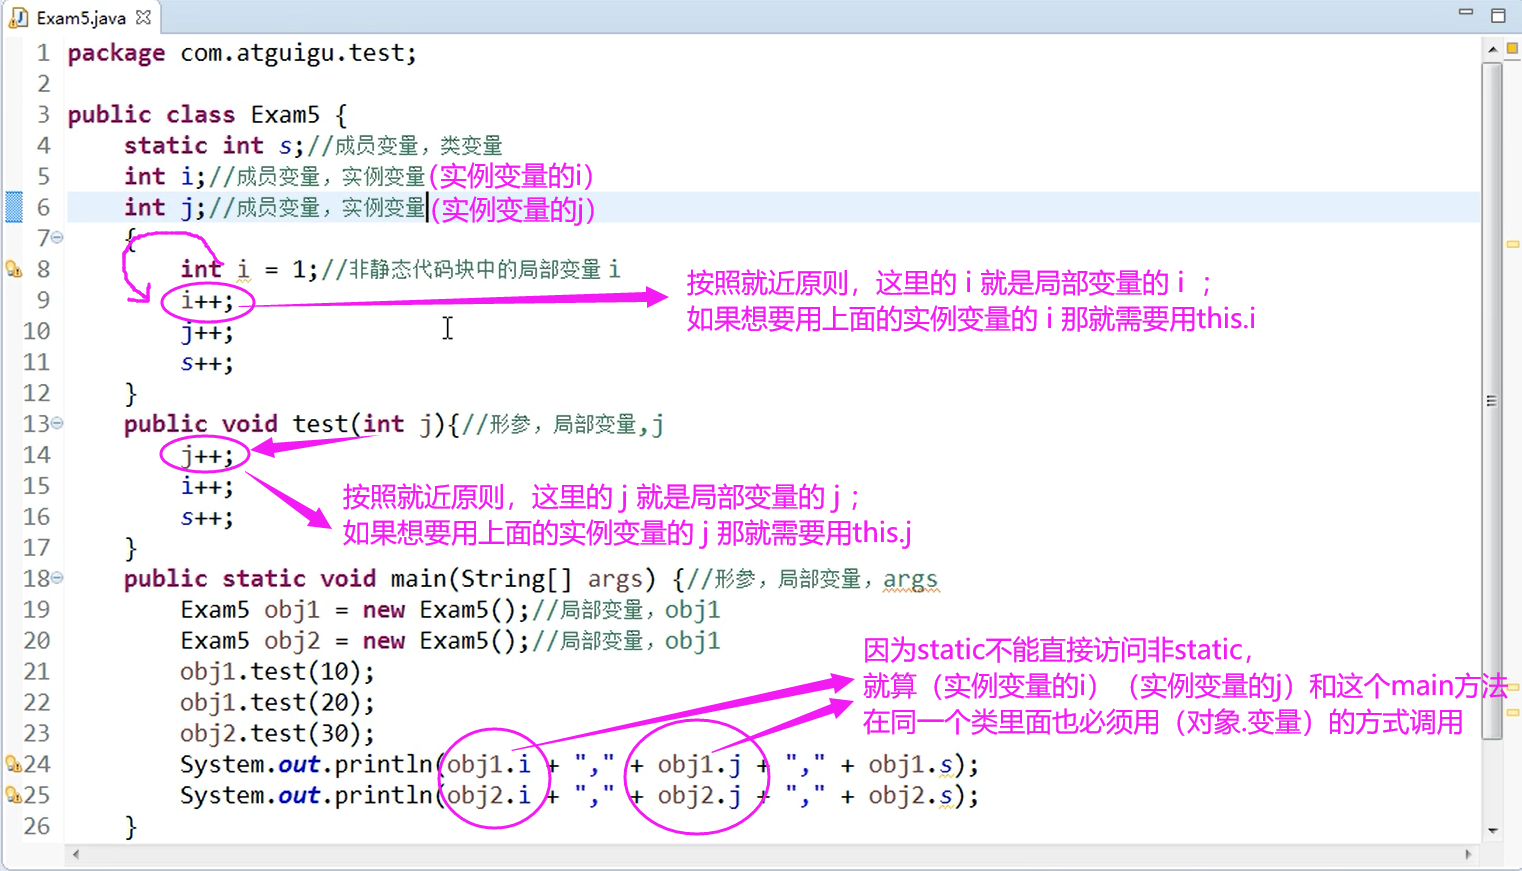Click "obj1.test(20);" on line 22
This screenshot has height=871, width=1522.
click(277, 703)
